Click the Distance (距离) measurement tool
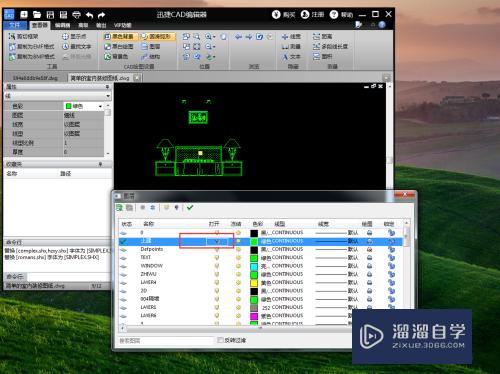The width and height of the screenshot is (500, 374). click(x=322, y=36)
